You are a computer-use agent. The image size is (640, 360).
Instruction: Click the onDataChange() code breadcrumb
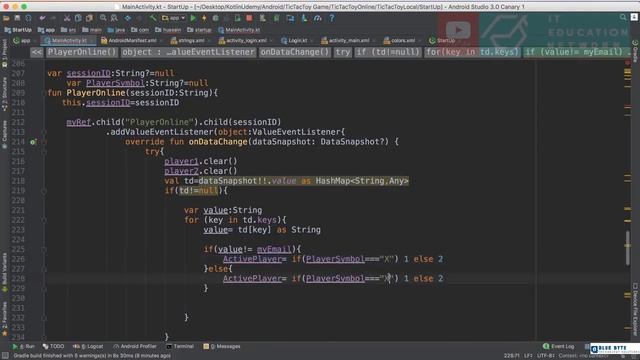[294, 52]
